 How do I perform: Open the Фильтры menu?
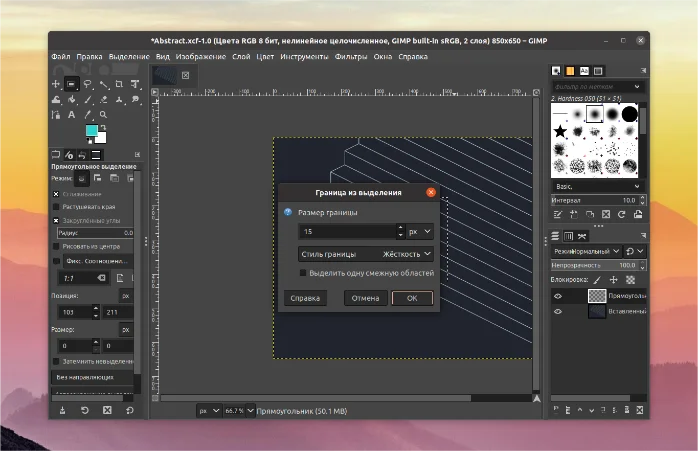click(x=351, y=57)
